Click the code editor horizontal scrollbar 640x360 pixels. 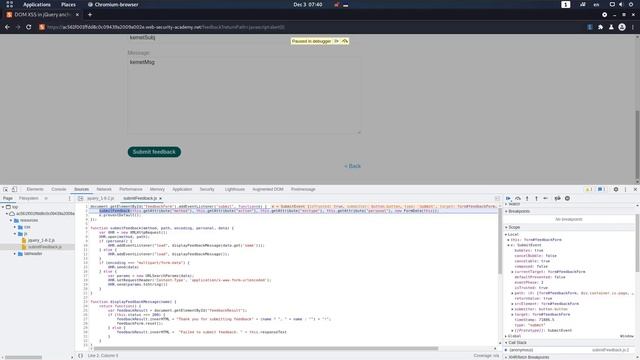point(266,349)
